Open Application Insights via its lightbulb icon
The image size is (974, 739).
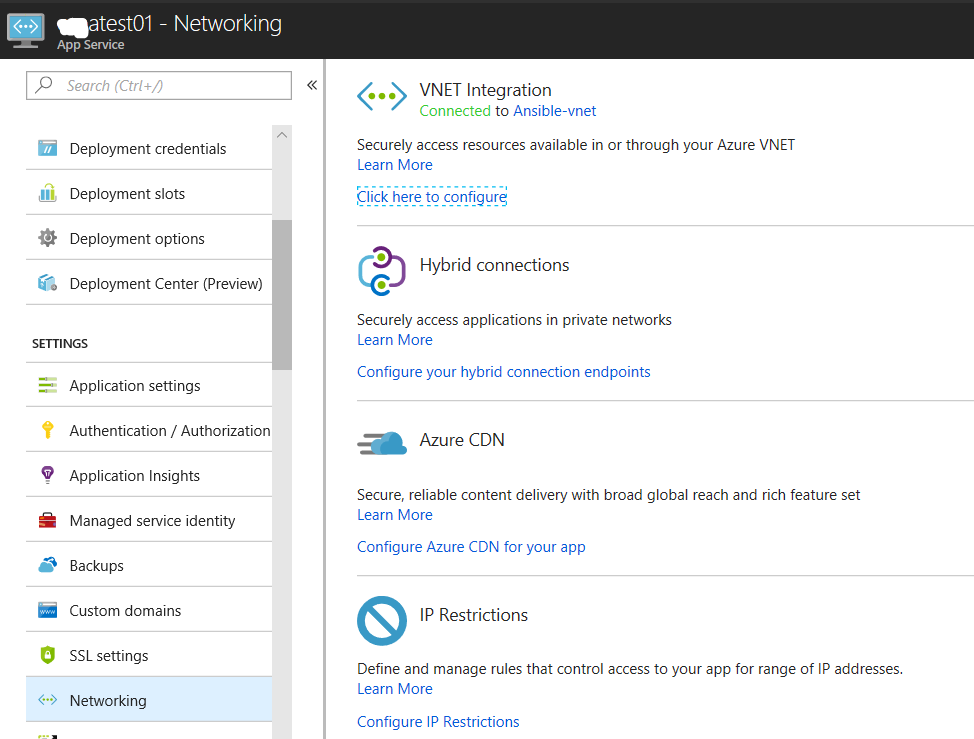click(47, 474)
